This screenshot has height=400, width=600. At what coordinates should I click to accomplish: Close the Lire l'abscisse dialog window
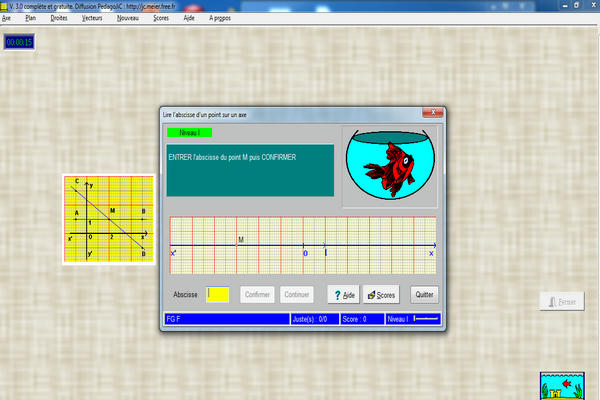tap(431, 114)
